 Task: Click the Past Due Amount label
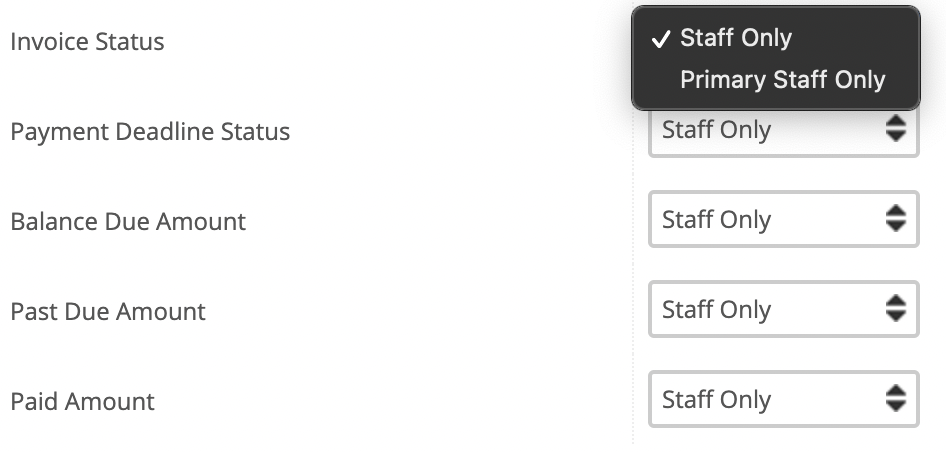tap(108, 311)
